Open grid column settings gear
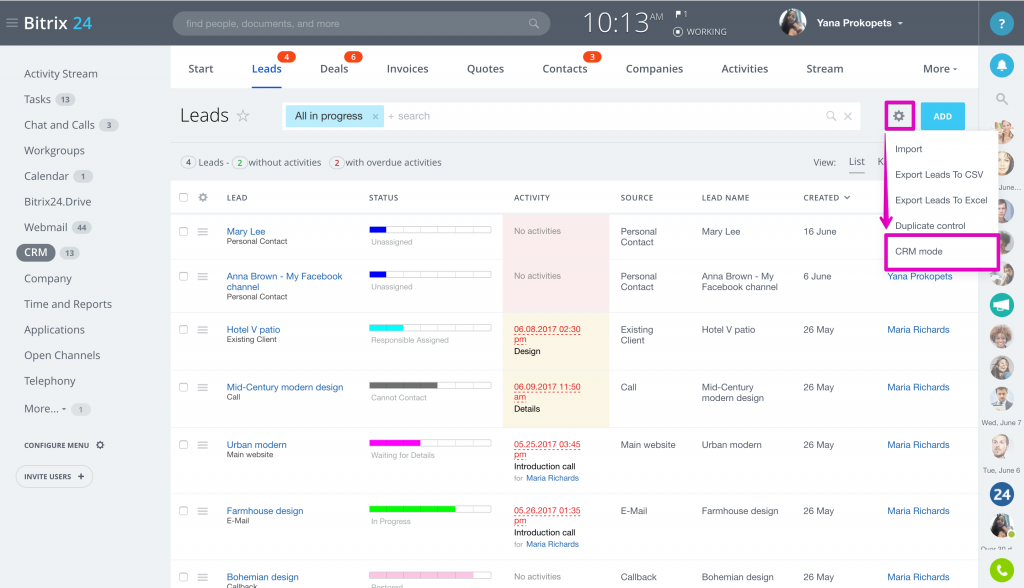This screenshot has height=588, width=1024. tap(203, 197)
